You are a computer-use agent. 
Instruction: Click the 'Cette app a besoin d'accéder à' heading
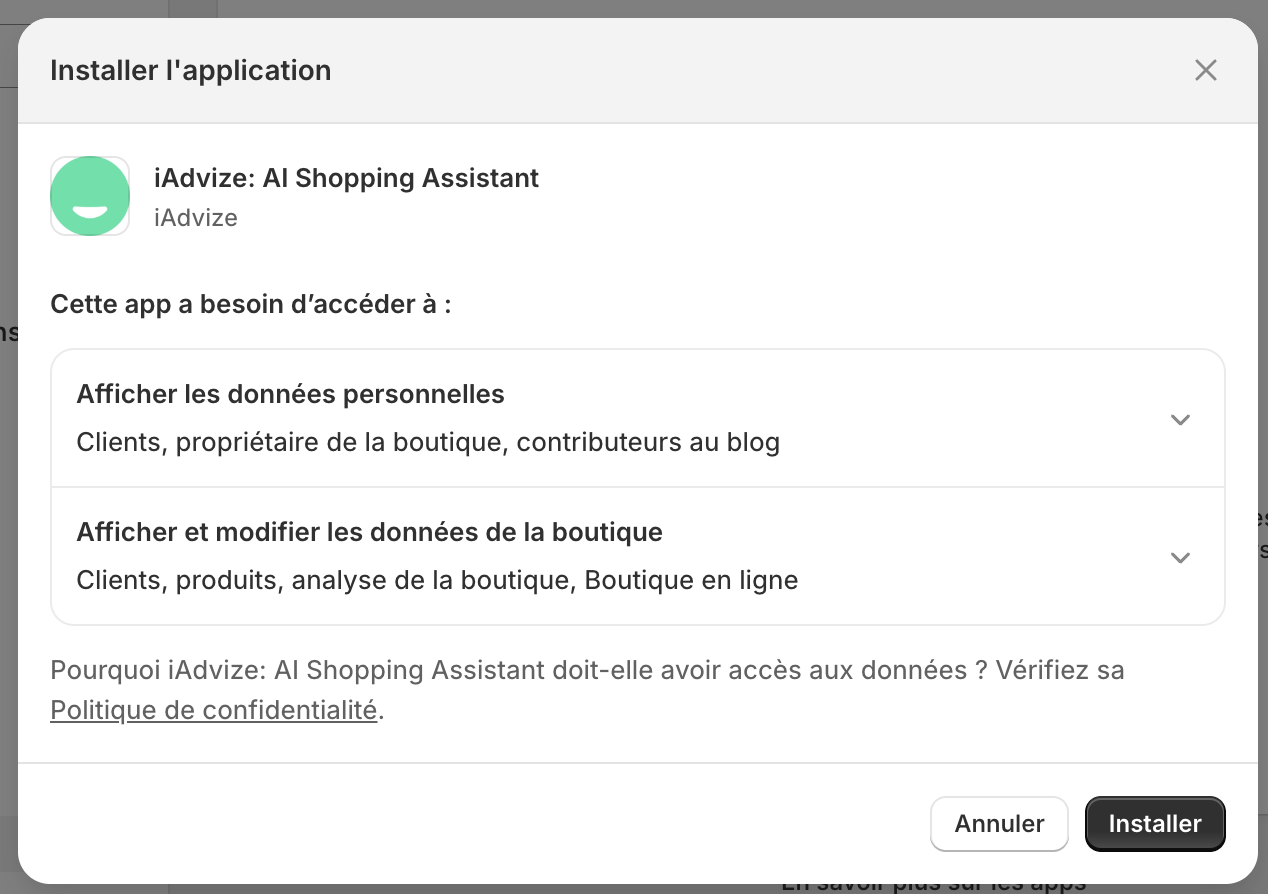[250, 304]
